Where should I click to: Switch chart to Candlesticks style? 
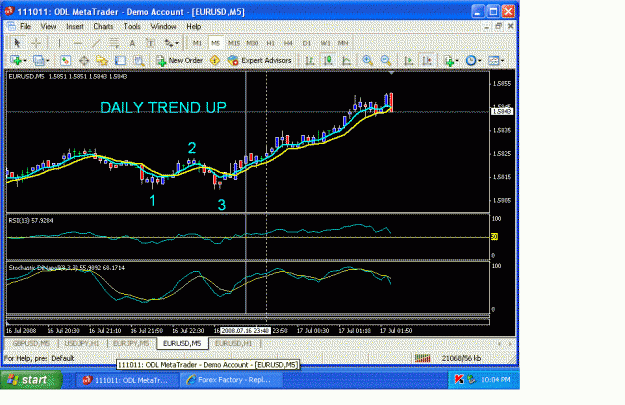(328, 61)
